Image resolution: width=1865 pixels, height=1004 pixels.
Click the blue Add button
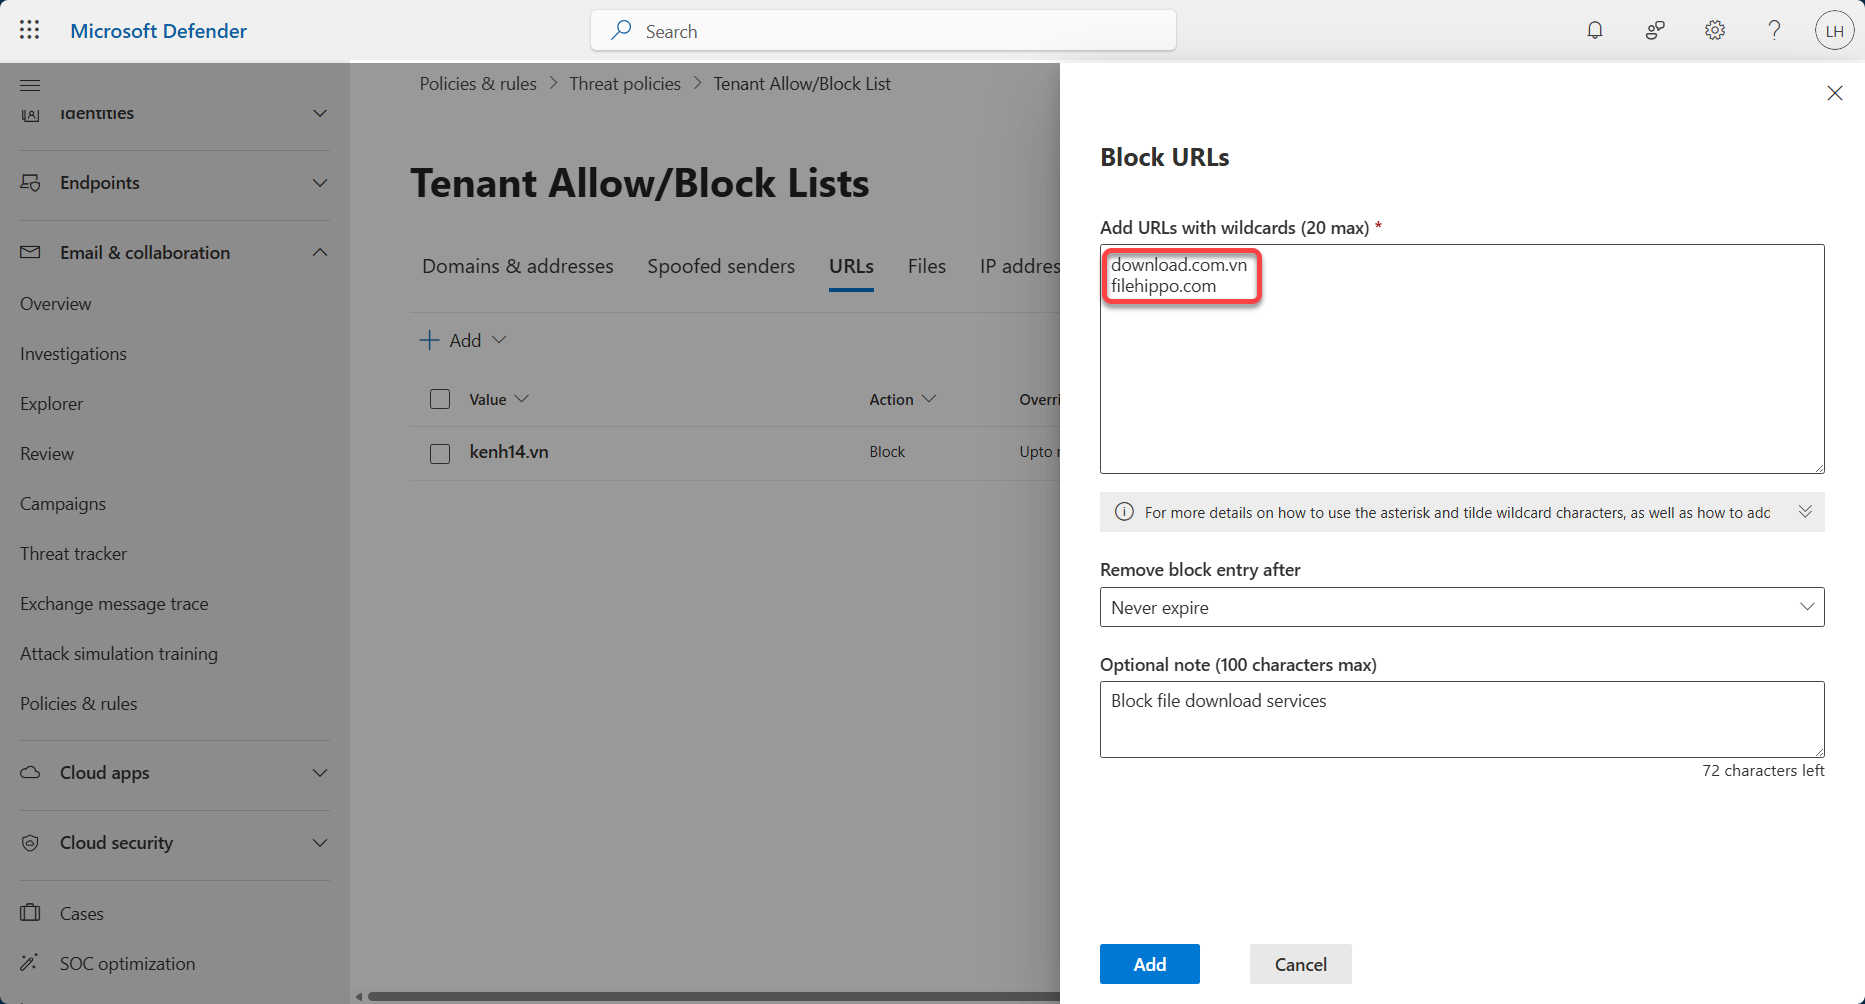(1149, 964)
